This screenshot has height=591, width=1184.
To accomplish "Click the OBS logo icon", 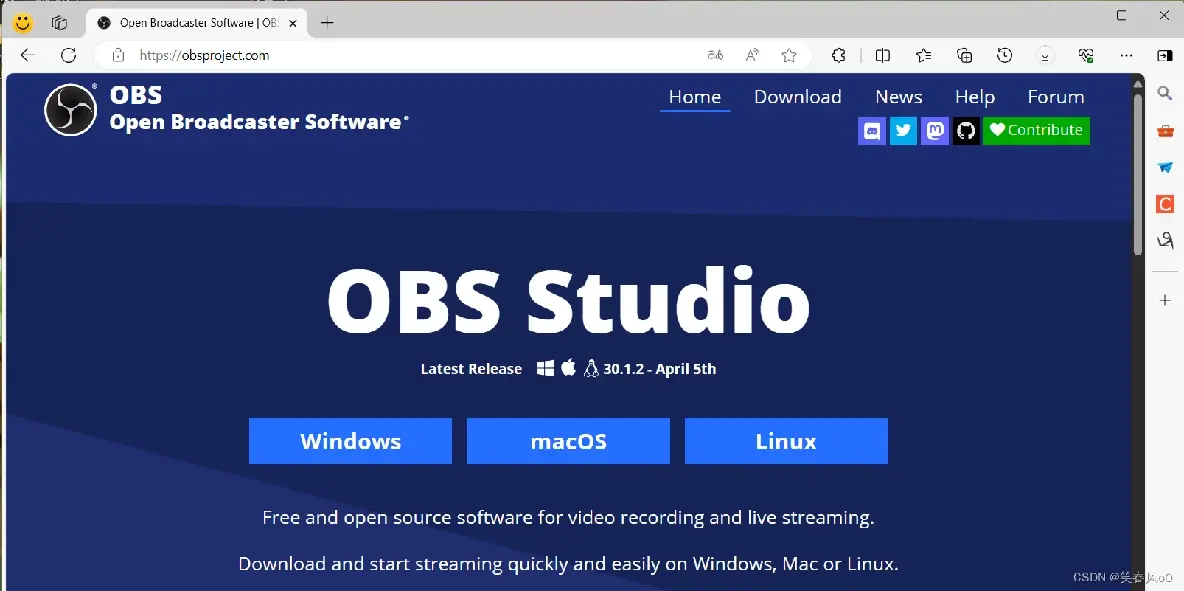I will pyautogui.click(x=70, y=109).
